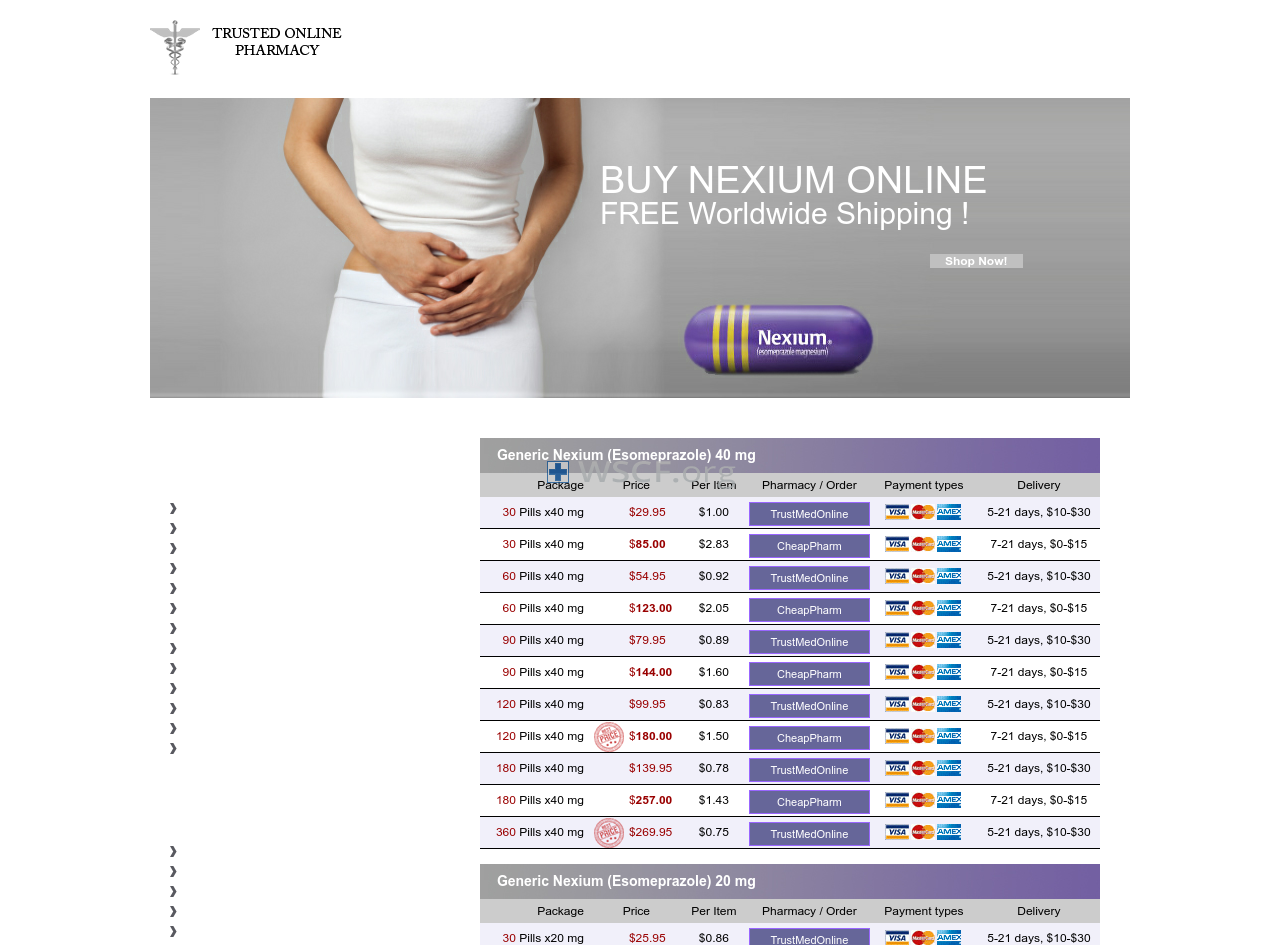Click the Buy Nexium Online banner headline

pos(793,180)
